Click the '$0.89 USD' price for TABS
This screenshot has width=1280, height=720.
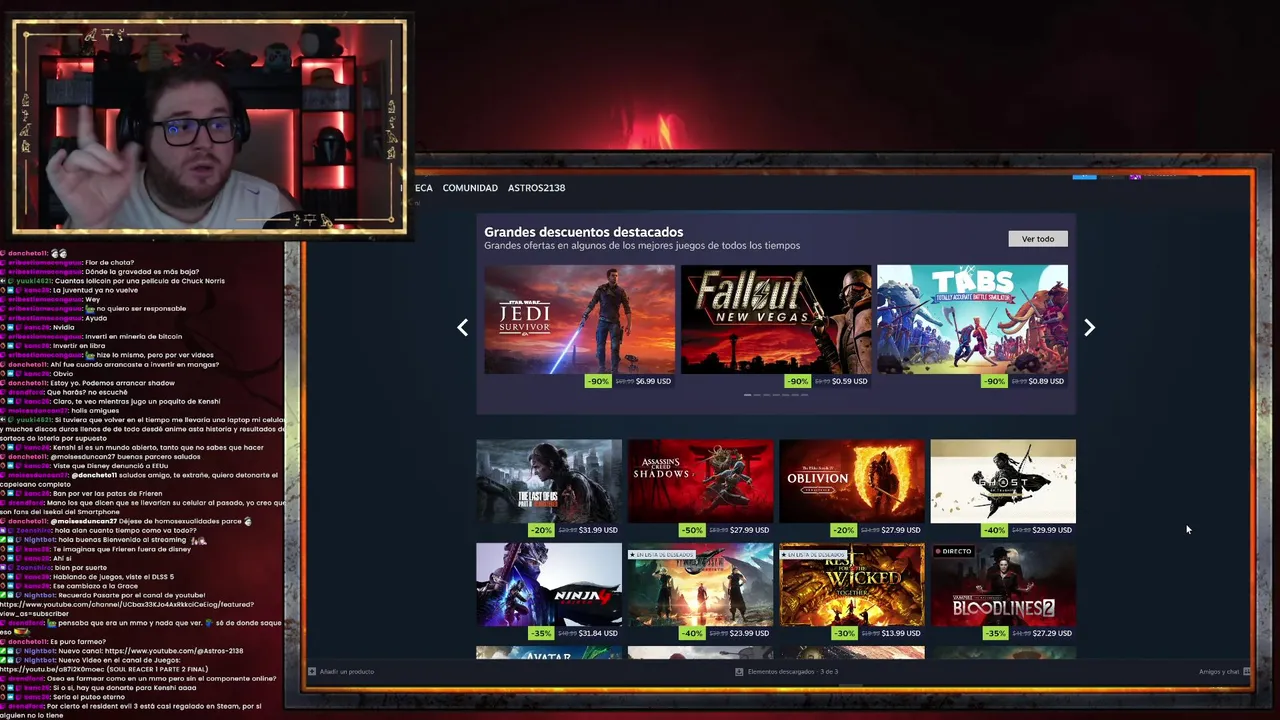coord(1045,381)
